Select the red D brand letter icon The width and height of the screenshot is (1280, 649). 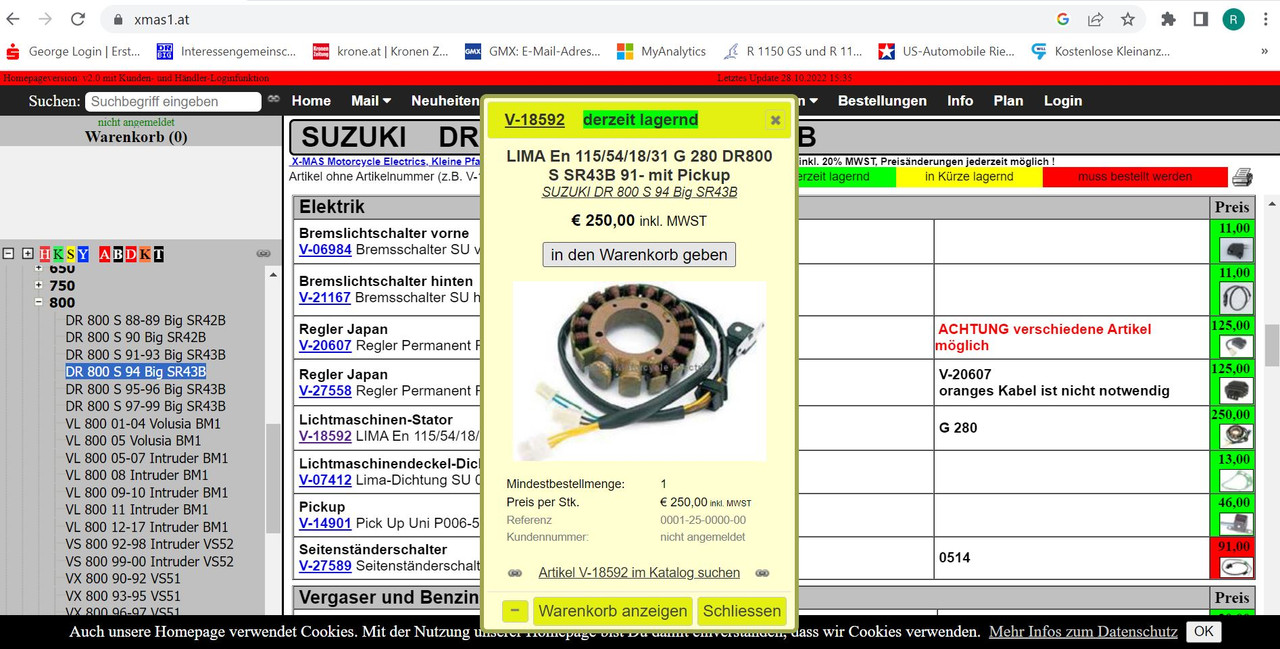click(x=131, y=254)
